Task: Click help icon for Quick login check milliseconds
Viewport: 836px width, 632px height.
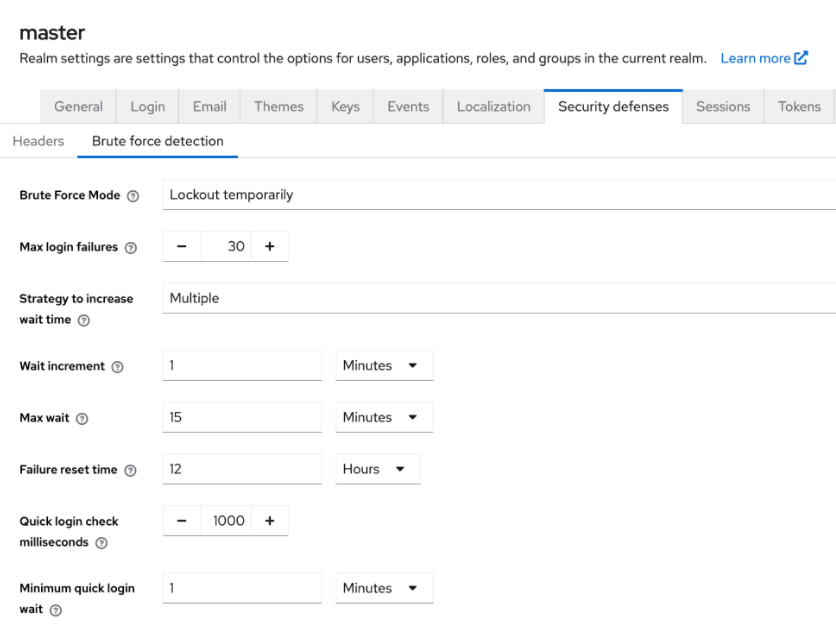Action: click(101, 543)
